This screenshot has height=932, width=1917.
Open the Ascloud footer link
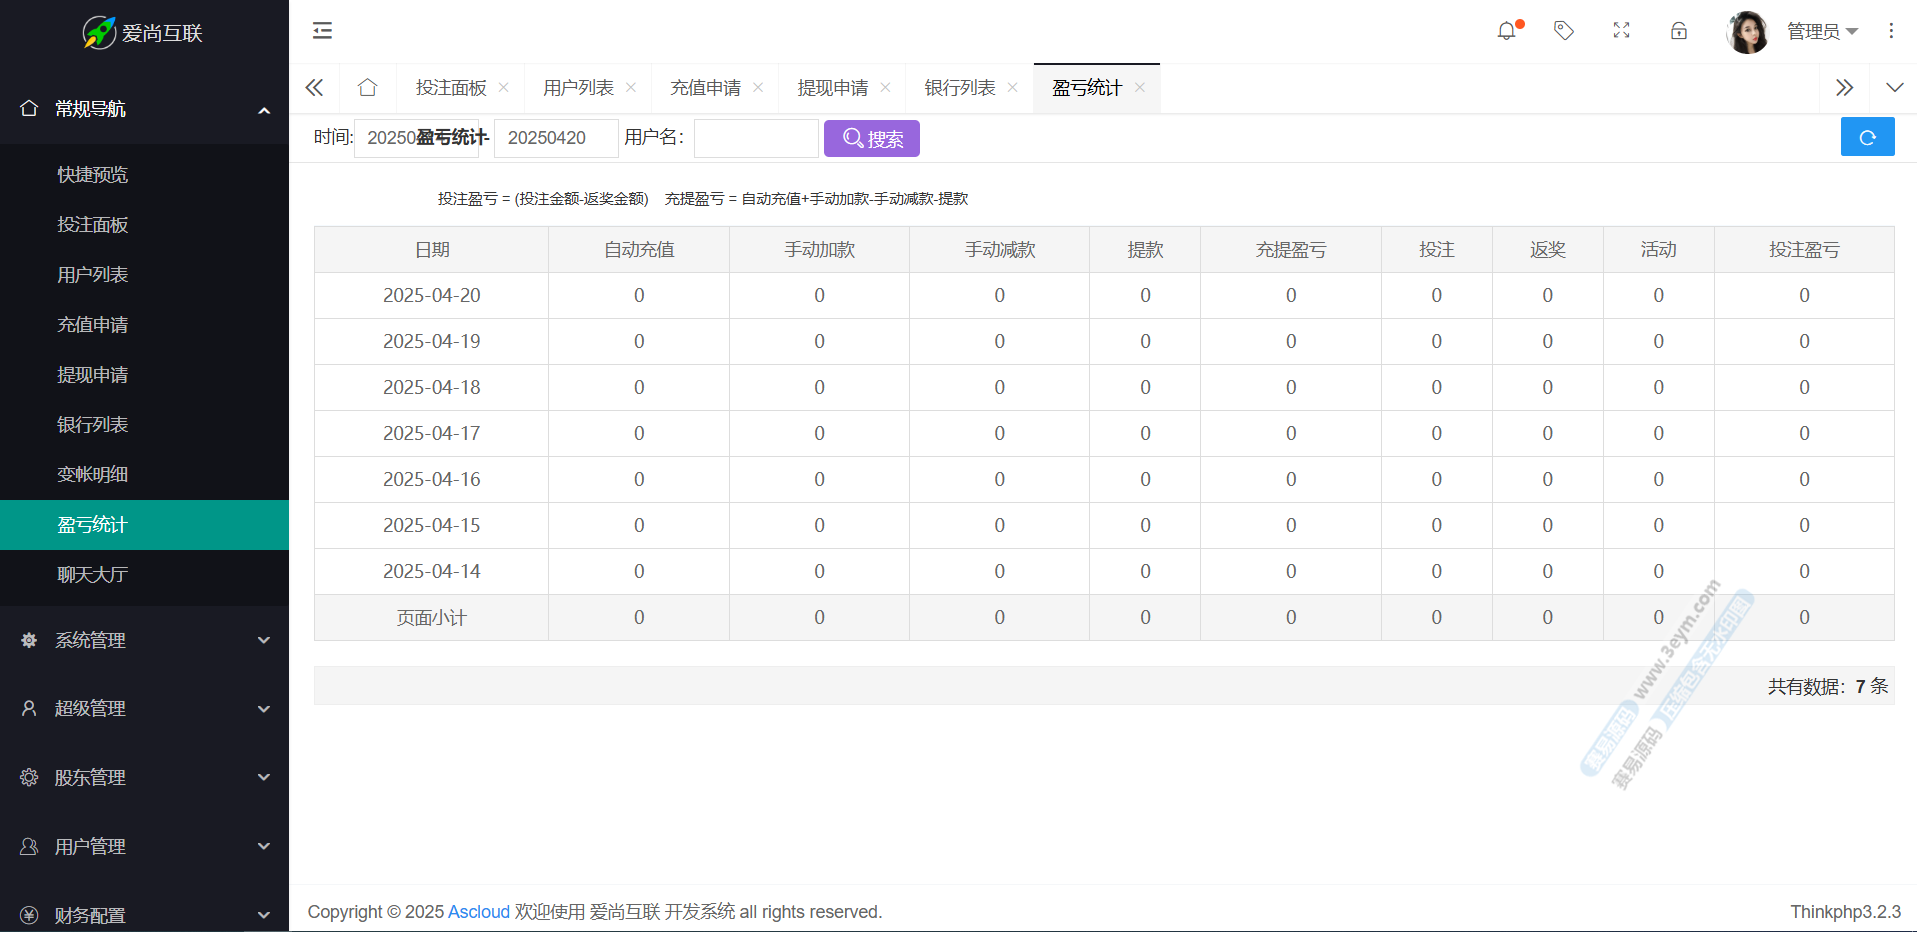[x=478, y=912]
